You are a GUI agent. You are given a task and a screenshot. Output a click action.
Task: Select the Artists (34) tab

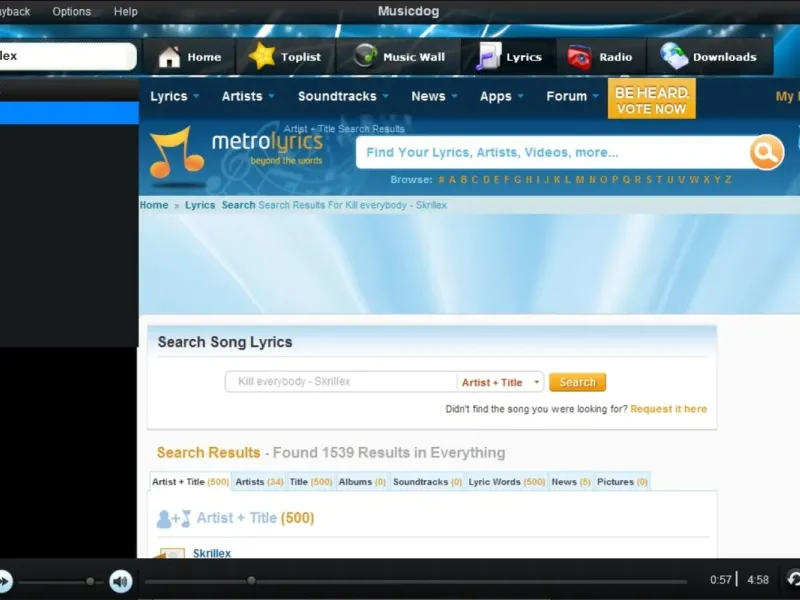pos(259,482)
